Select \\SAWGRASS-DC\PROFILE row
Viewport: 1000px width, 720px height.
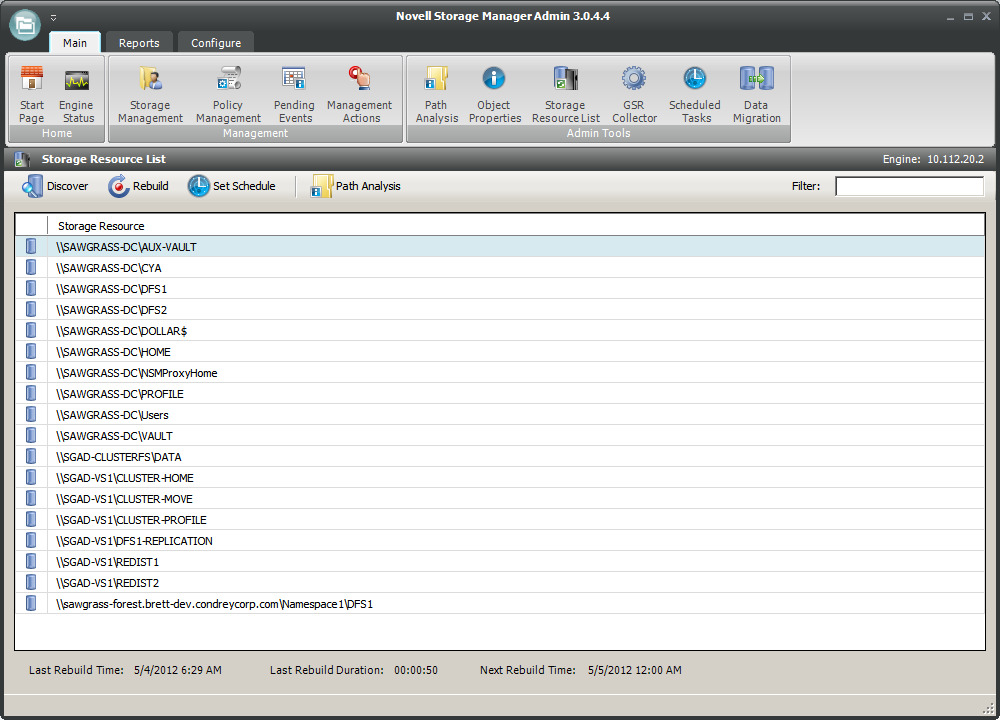[x=500, y=394]
